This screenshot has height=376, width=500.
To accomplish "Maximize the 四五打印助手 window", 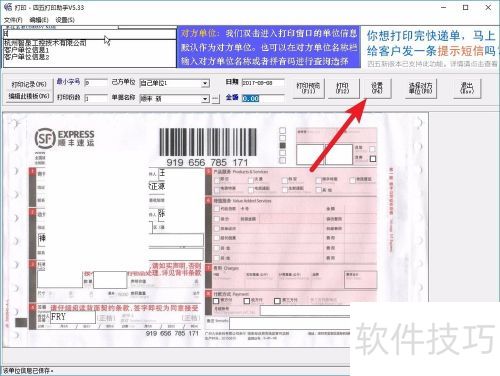I will coord(466,7).
